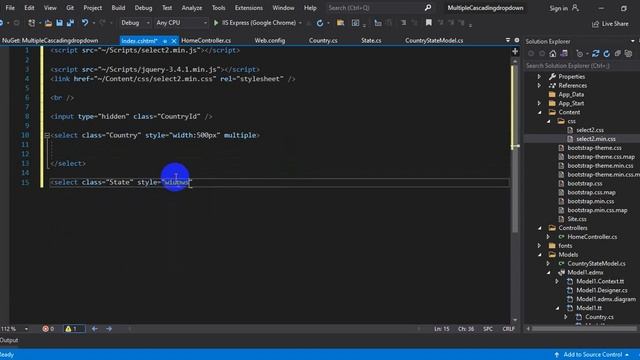The image size is (640, 360).
Task: Expand the fonts folder
Action: tap(539, 246)
